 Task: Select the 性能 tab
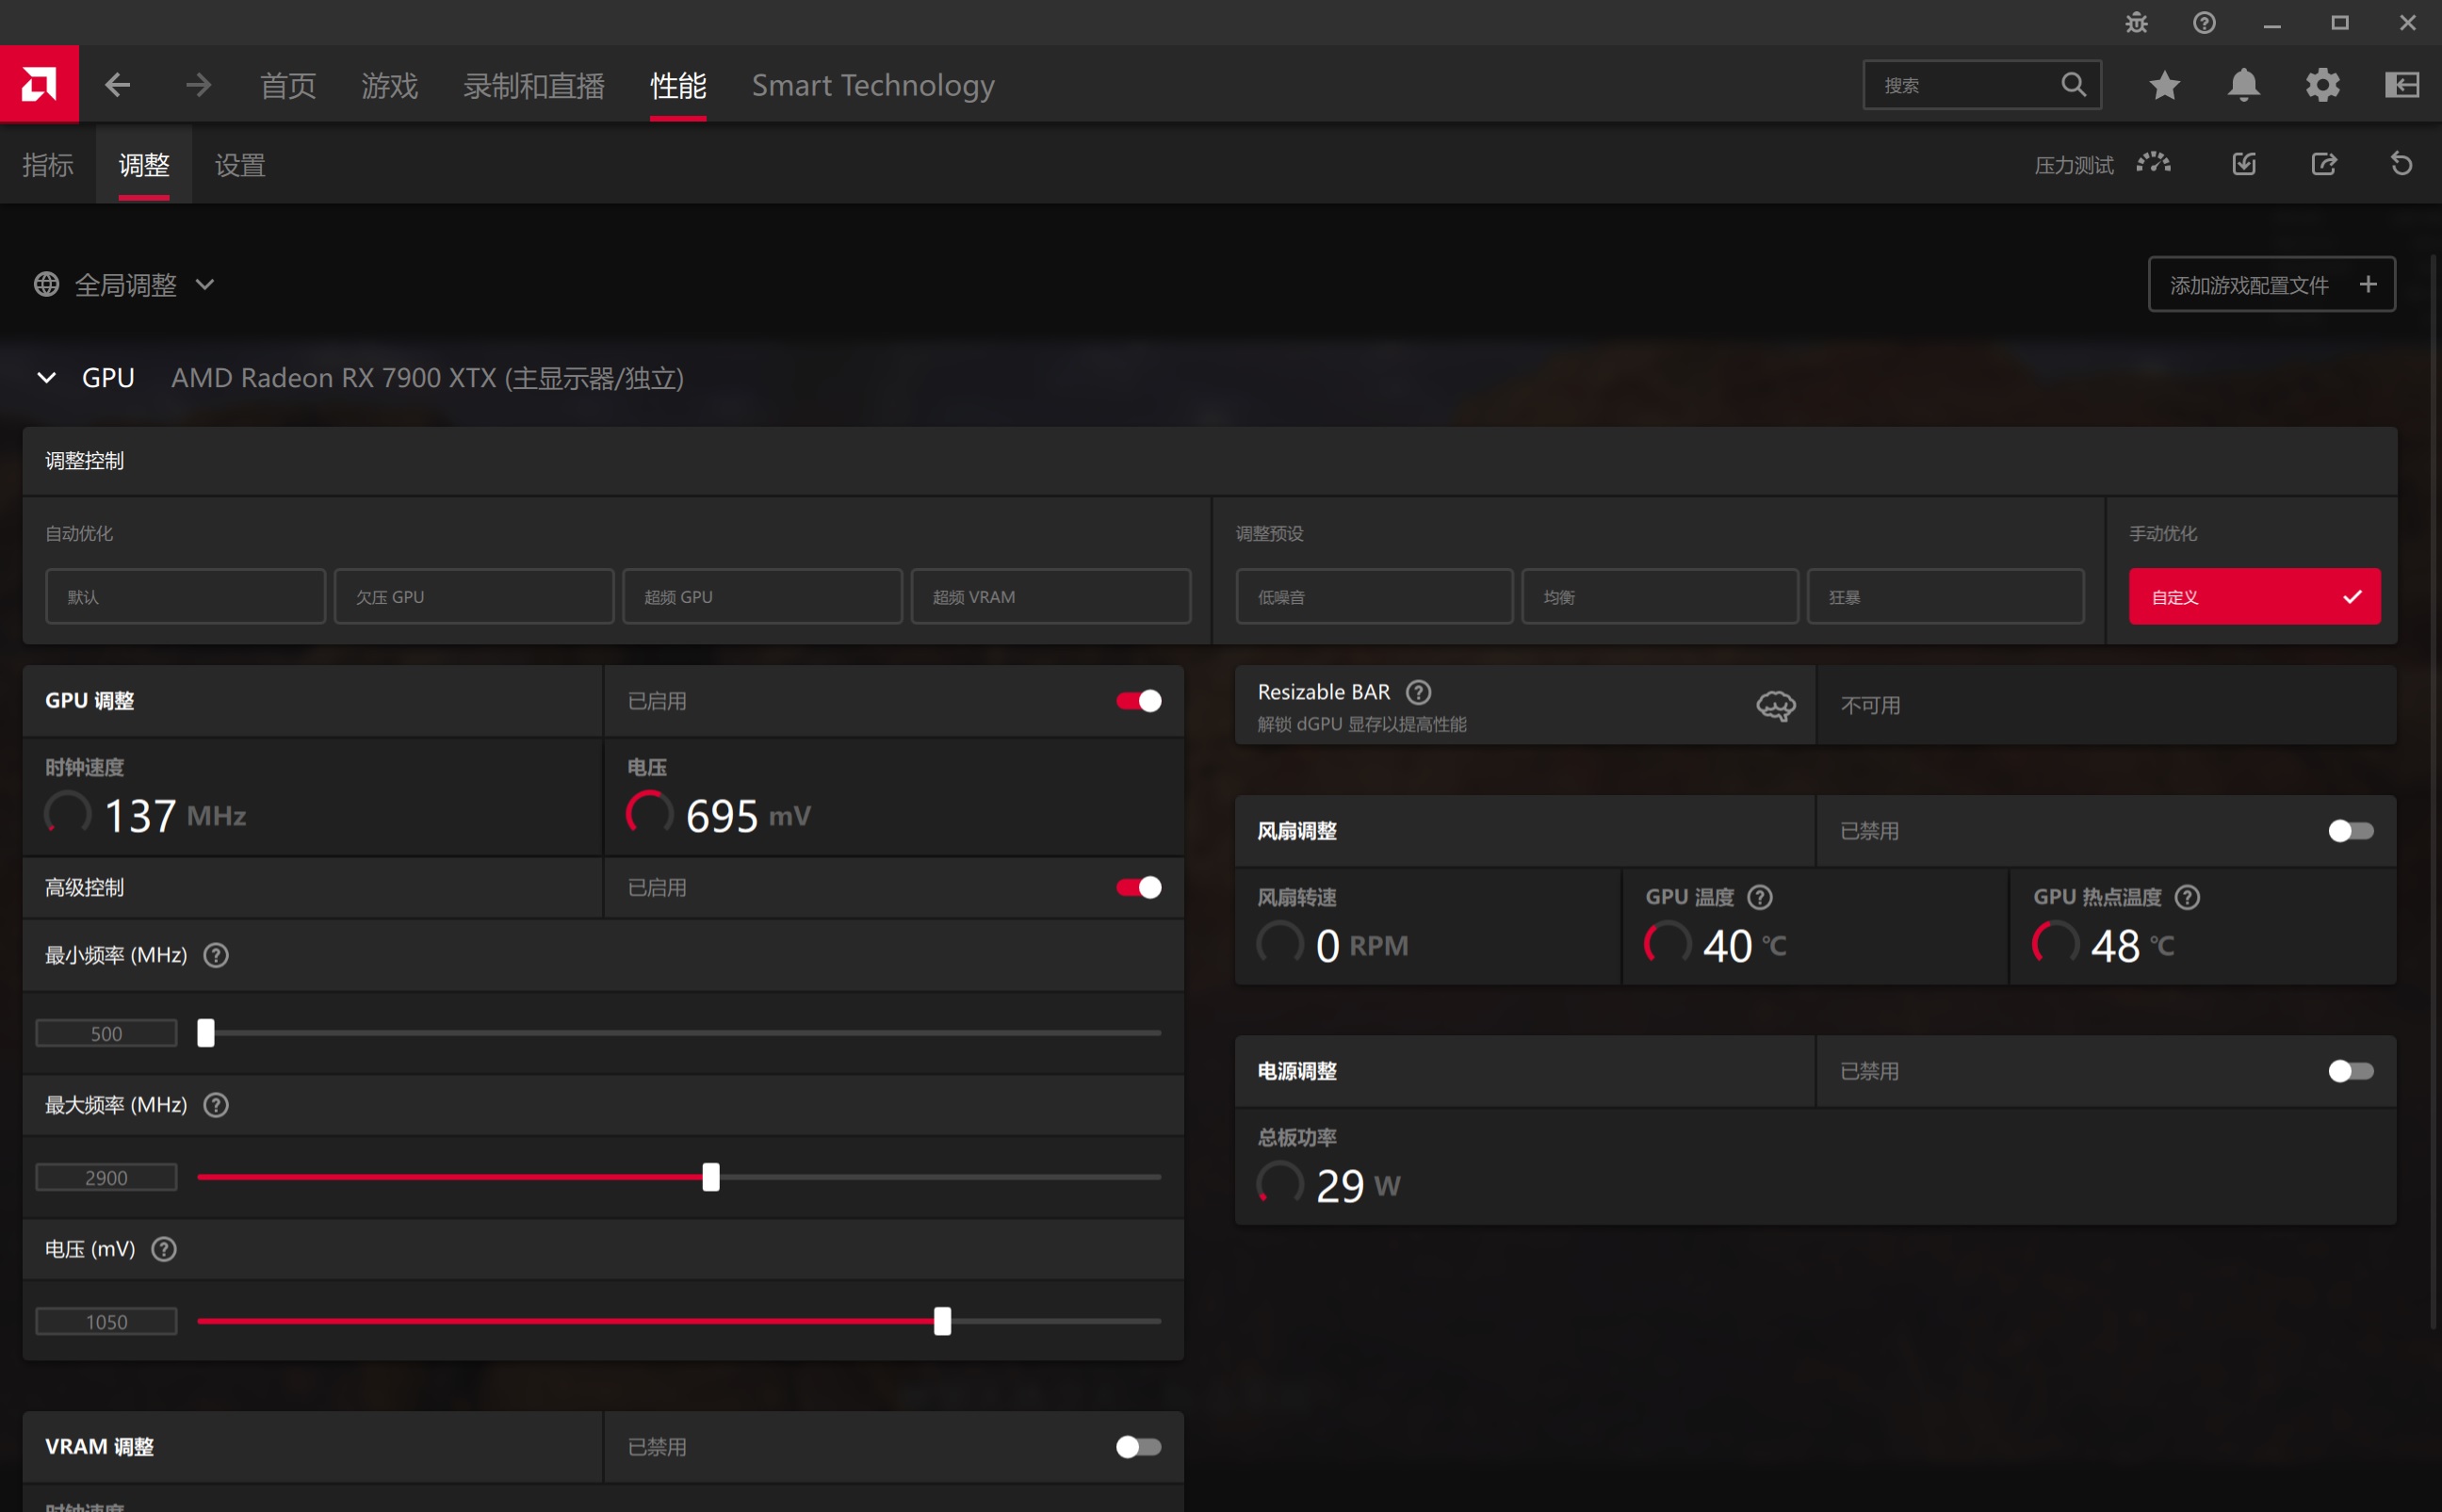678,85
